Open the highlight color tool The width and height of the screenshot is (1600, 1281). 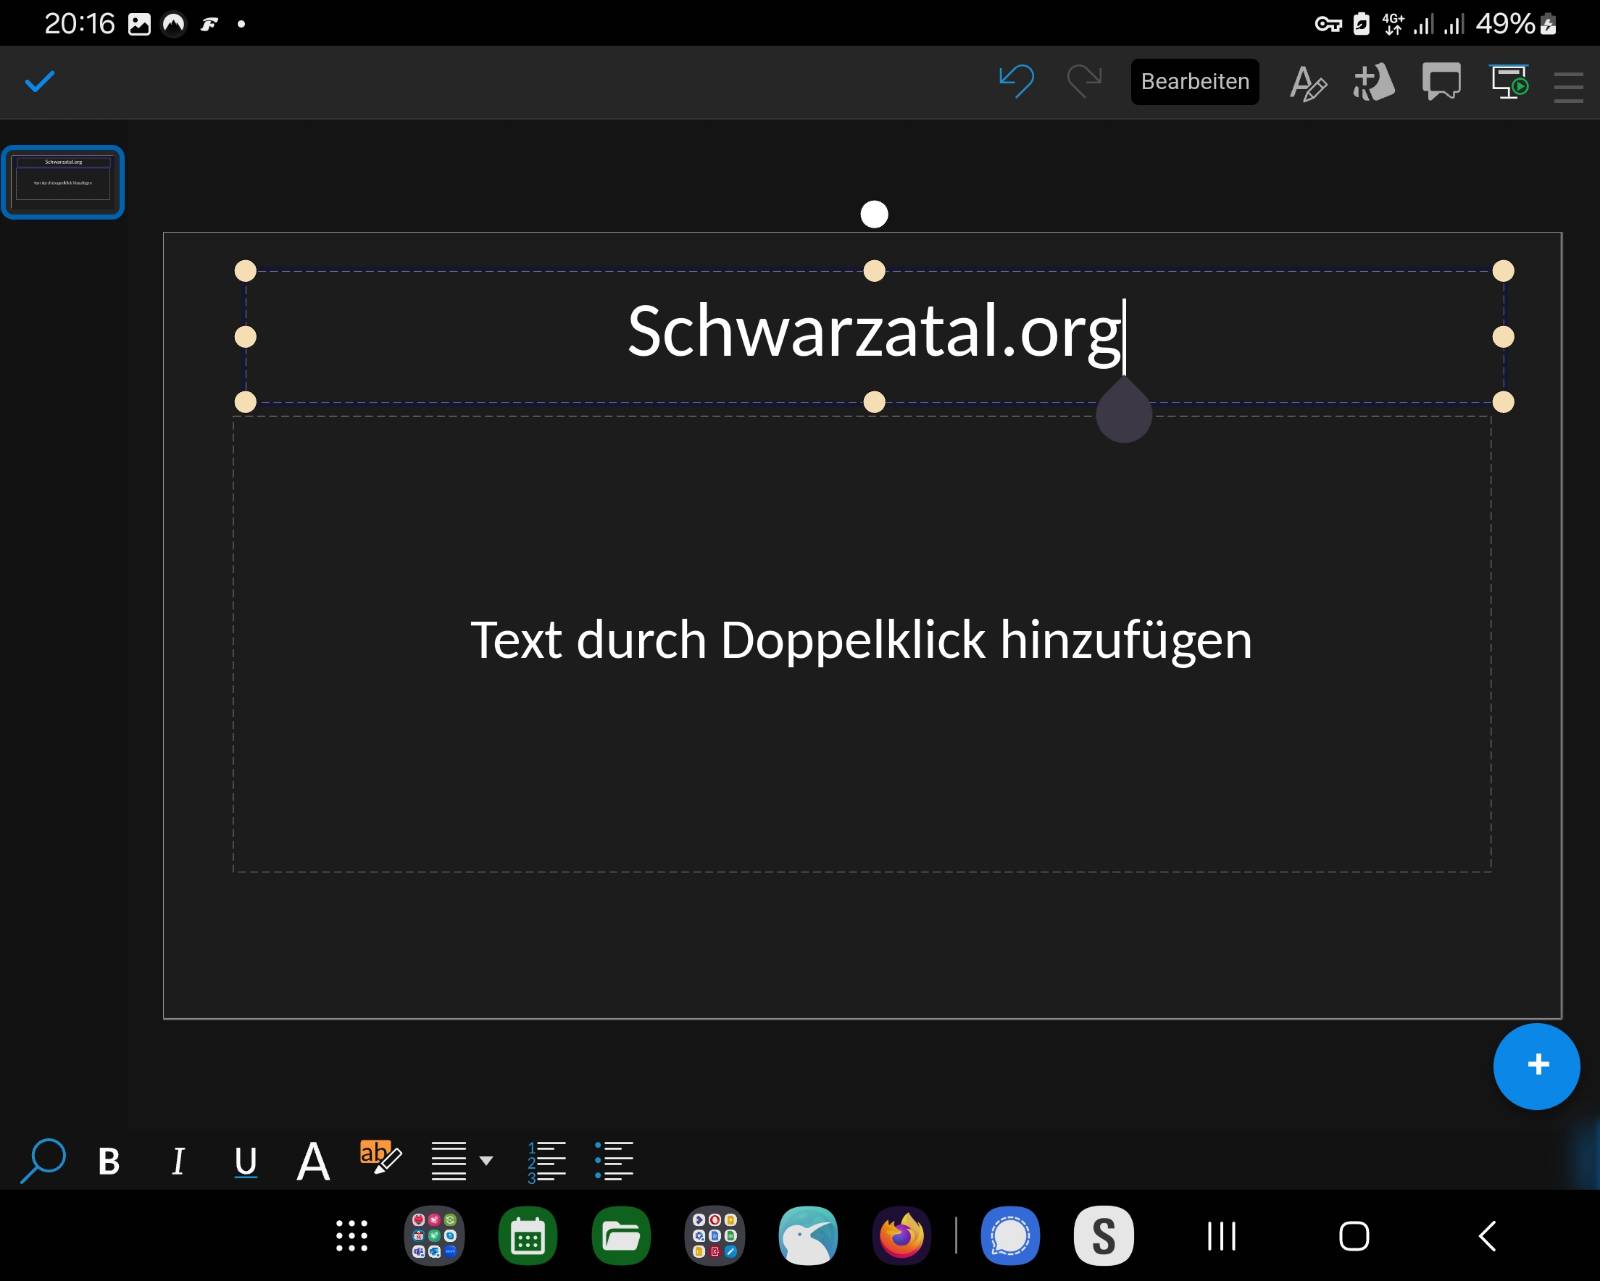pos(380,1158)
